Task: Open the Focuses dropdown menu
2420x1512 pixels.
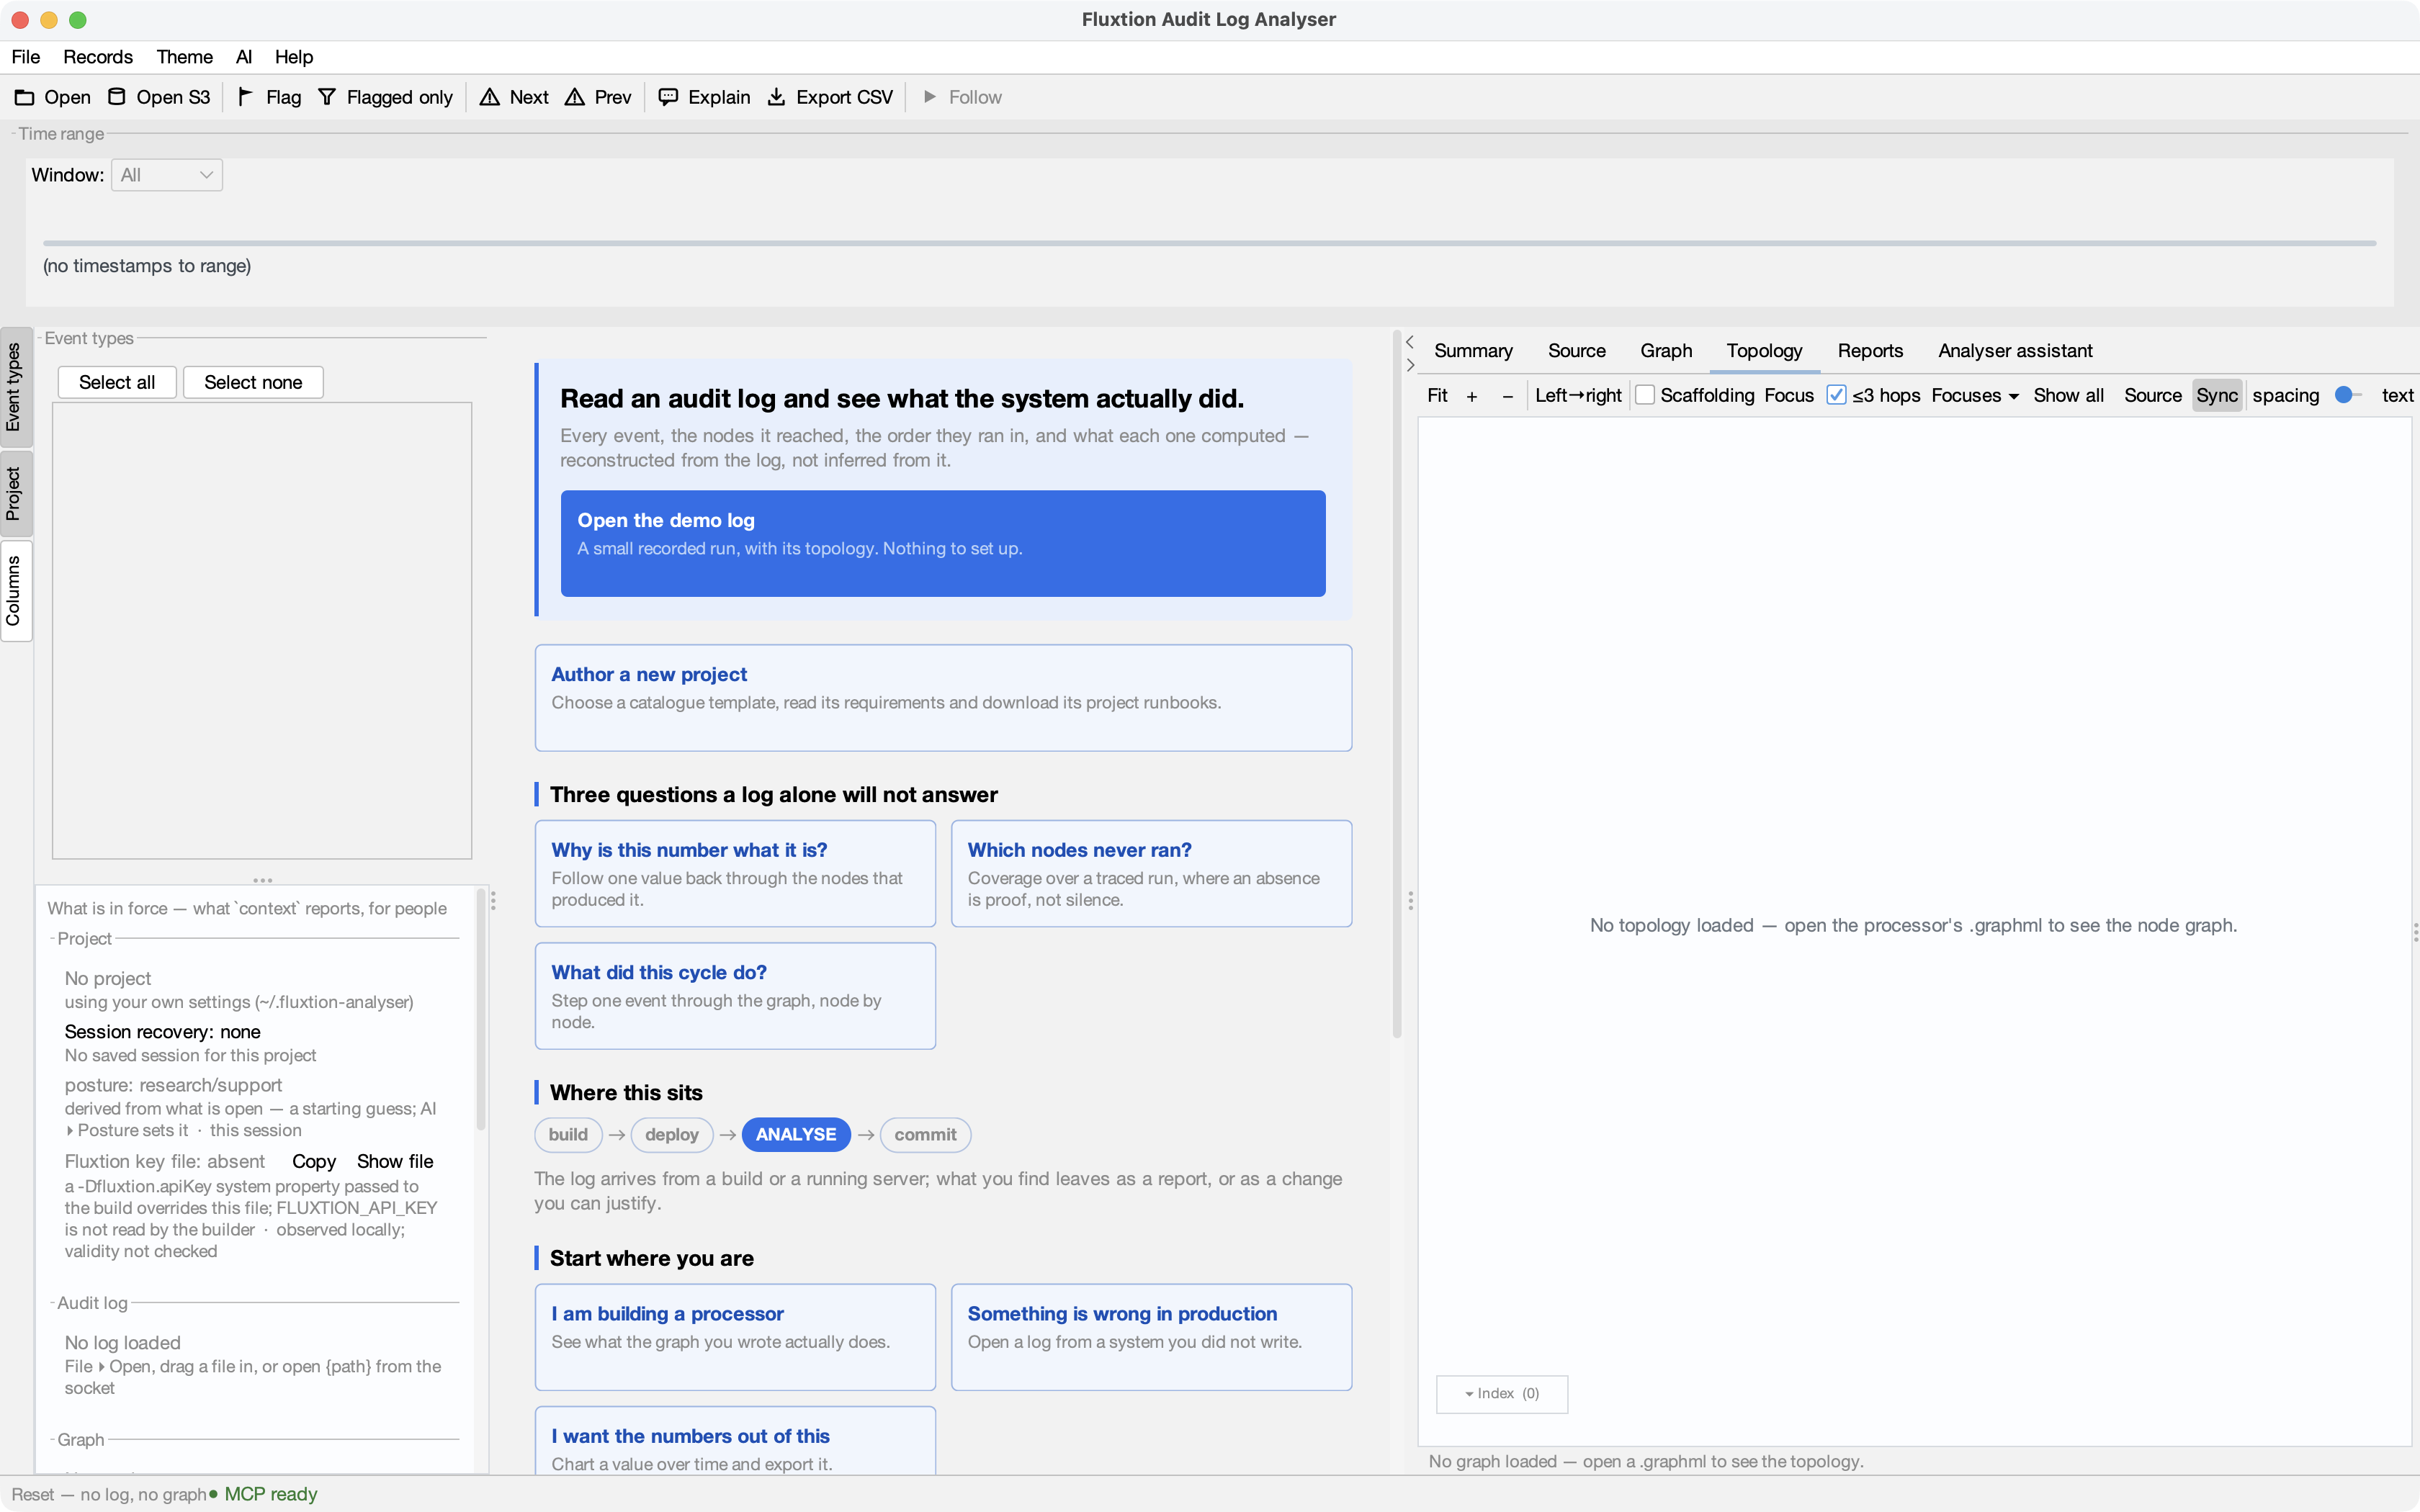Action: point(1975,396)
